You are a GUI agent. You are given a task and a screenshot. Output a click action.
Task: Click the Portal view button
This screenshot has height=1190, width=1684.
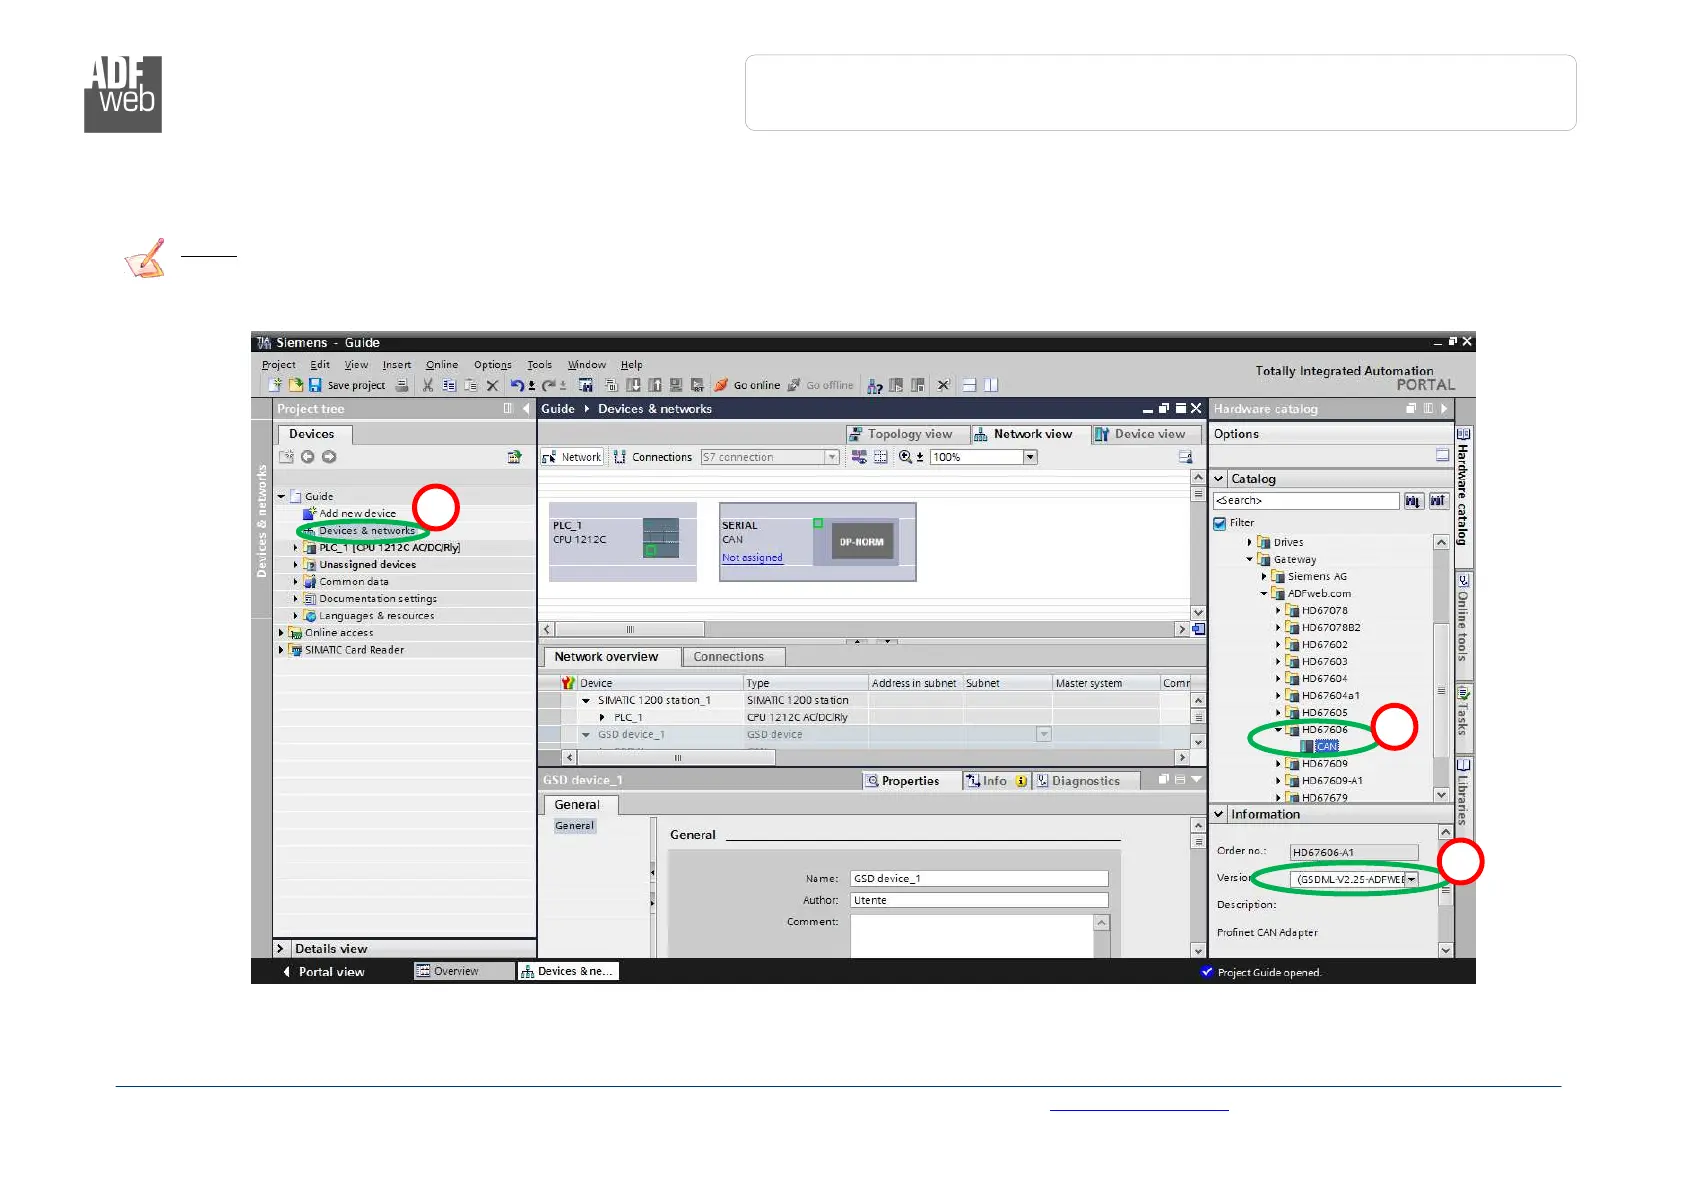coord(324,972)
